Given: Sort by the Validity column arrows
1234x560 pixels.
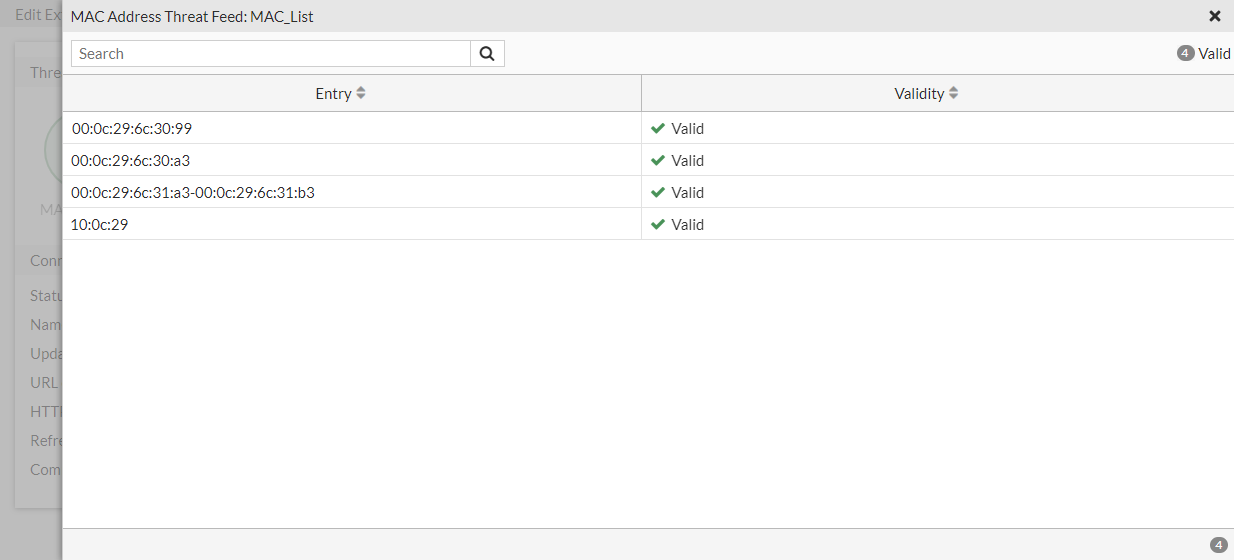Looking at the screenshot, I should point(954,93).
